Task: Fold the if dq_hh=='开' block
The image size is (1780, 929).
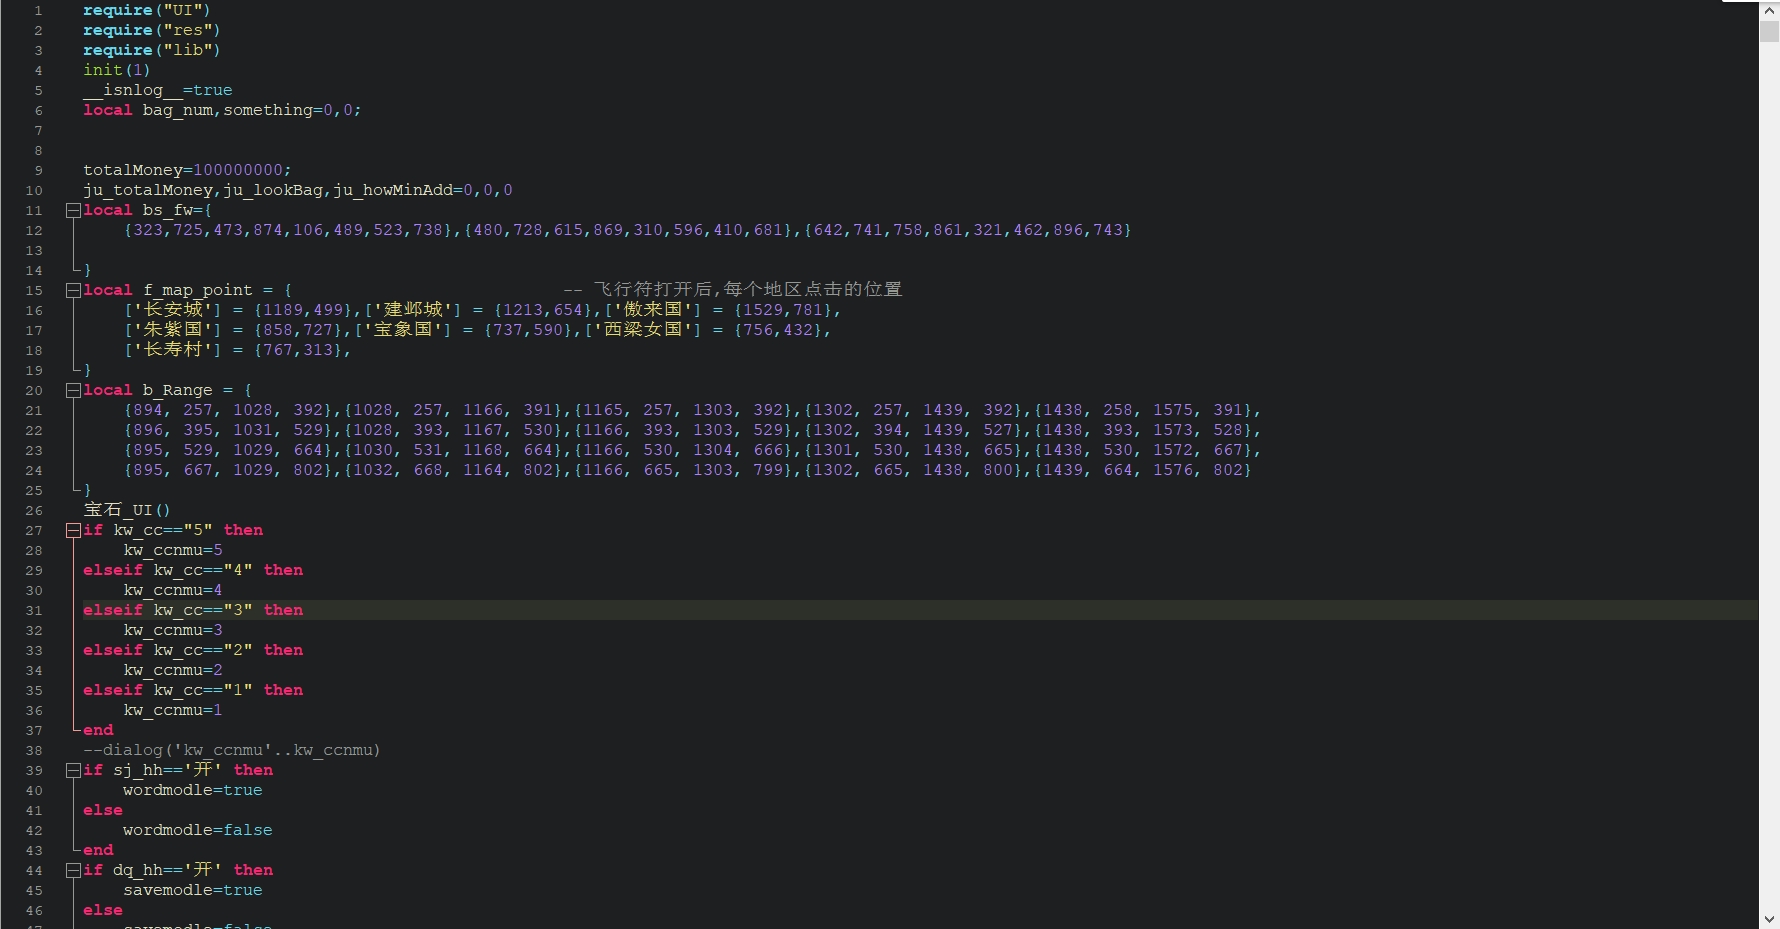Action: pyautogui.click(x=73, y=870)
